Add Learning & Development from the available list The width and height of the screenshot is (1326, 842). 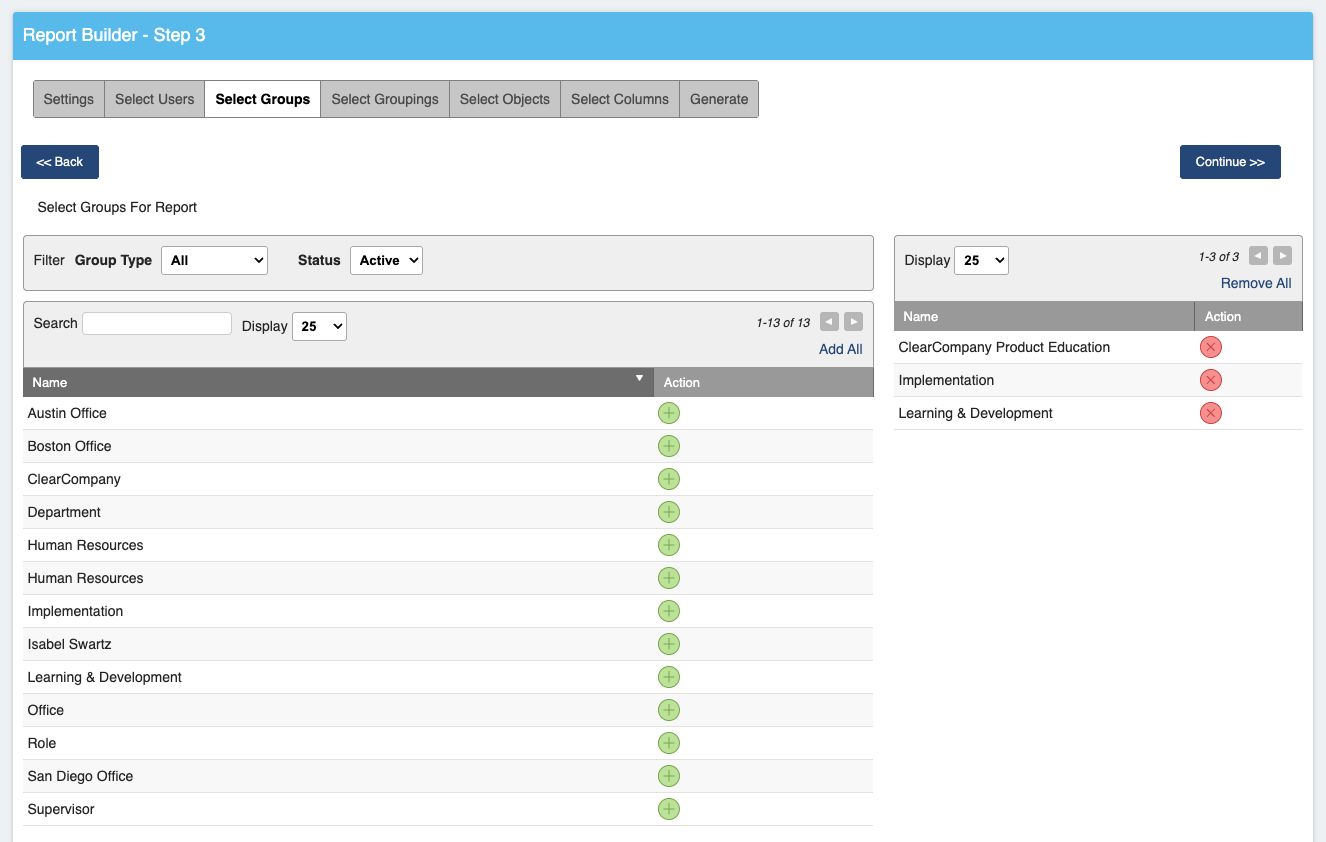click(669, 677)
